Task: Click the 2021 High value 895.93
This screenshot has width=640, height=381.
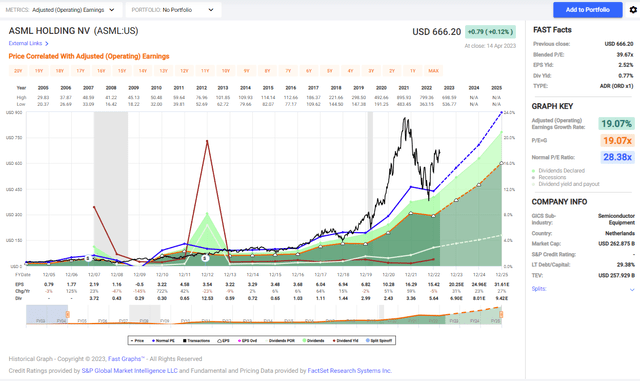Action: pyautogui.click(x=404, y=98)
